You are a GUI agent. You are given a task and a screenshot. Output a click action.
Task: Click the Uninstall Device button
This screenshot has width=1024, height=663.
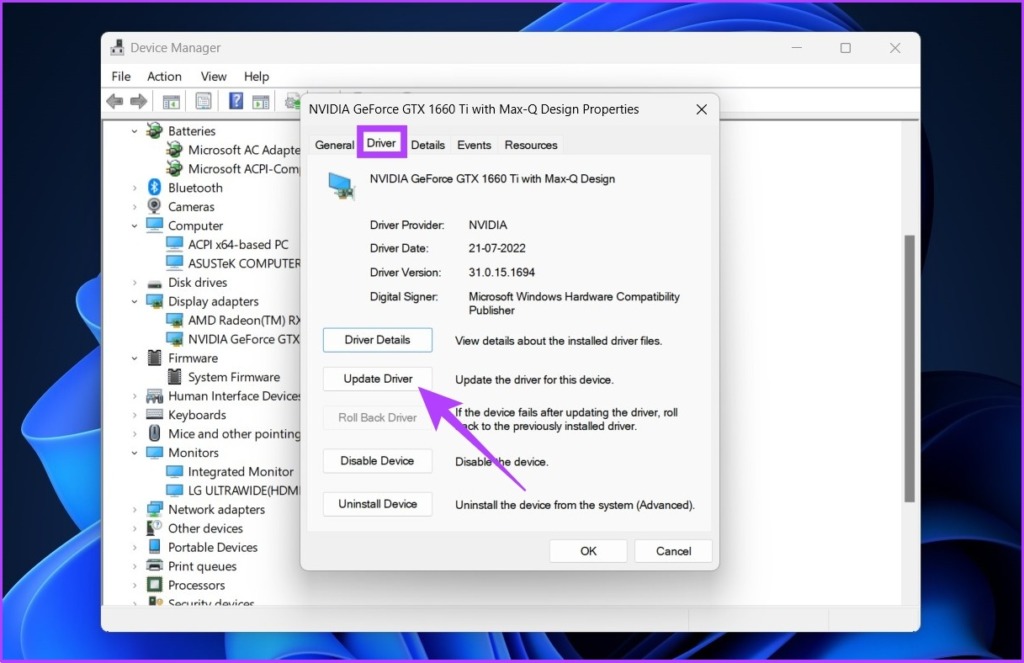[377, 504]
